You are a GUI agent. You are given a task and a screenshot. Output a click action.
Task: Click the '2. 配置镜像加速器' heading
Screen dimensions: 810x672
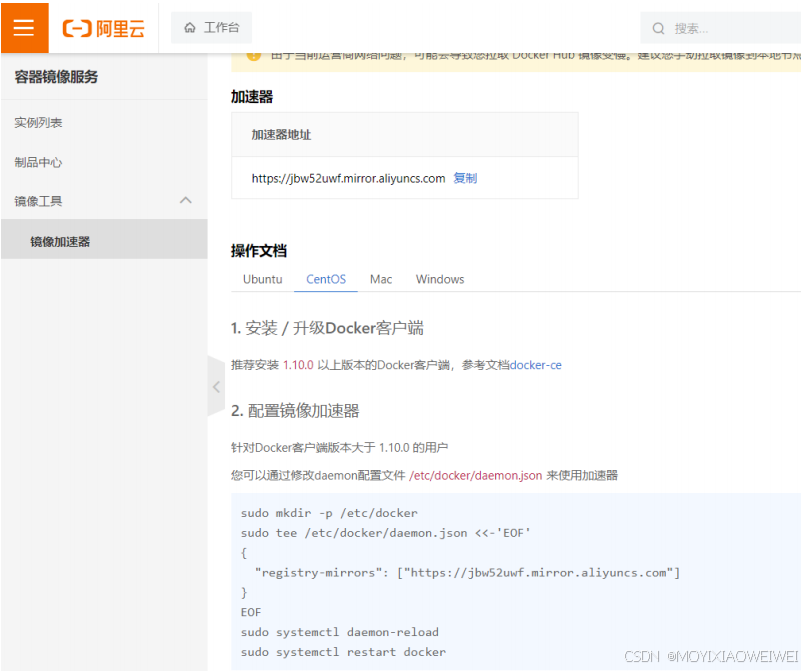(295, 411)
